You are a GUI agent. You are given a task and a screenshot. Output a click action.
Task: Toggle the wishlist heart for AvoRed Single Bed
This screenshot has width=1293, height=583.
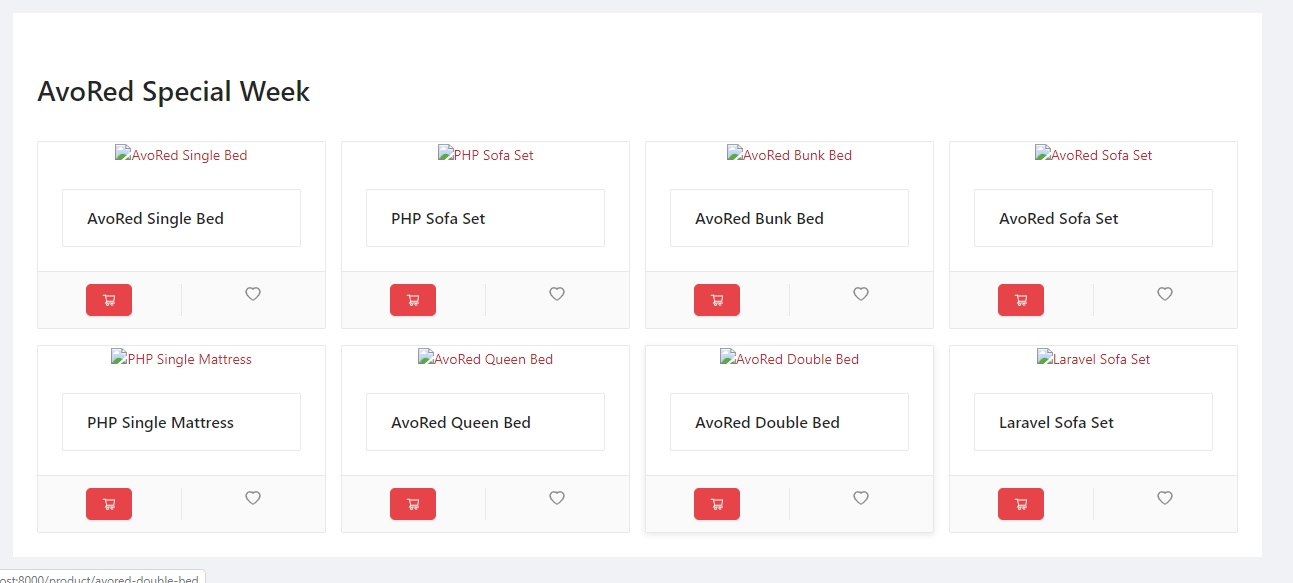[x=253, y=294]
